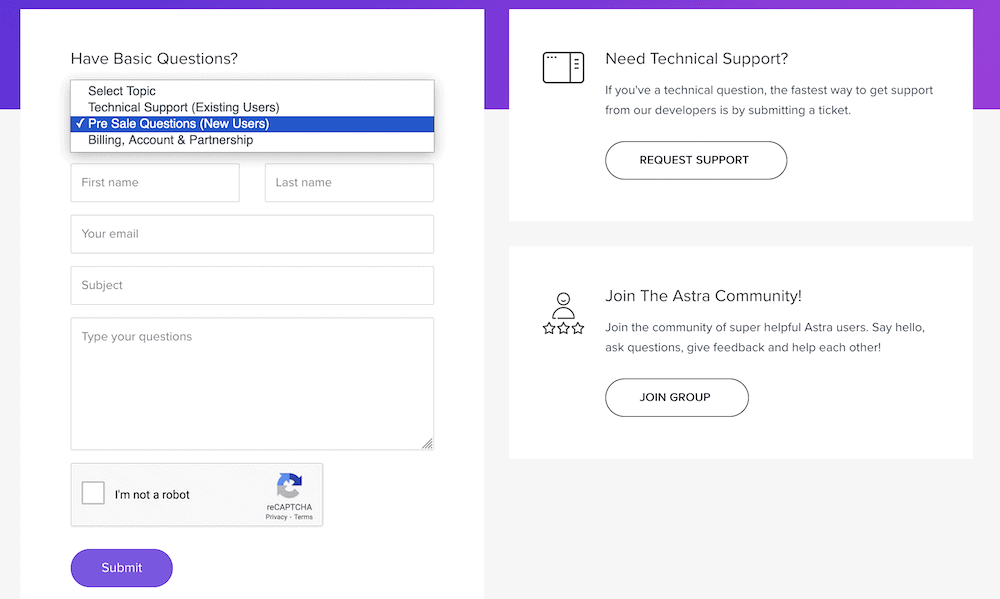Click into the Your email field
This screenshot has height=599, width=1000.
[x=252, y=234]
